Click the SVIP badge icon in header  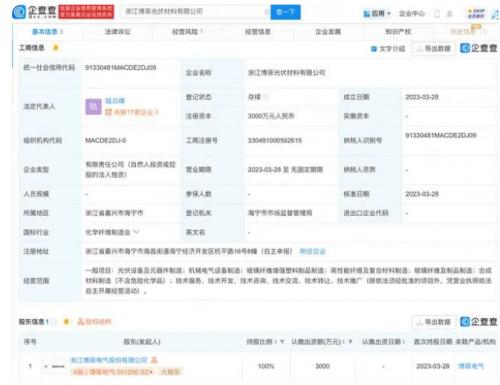click(476, 13)
